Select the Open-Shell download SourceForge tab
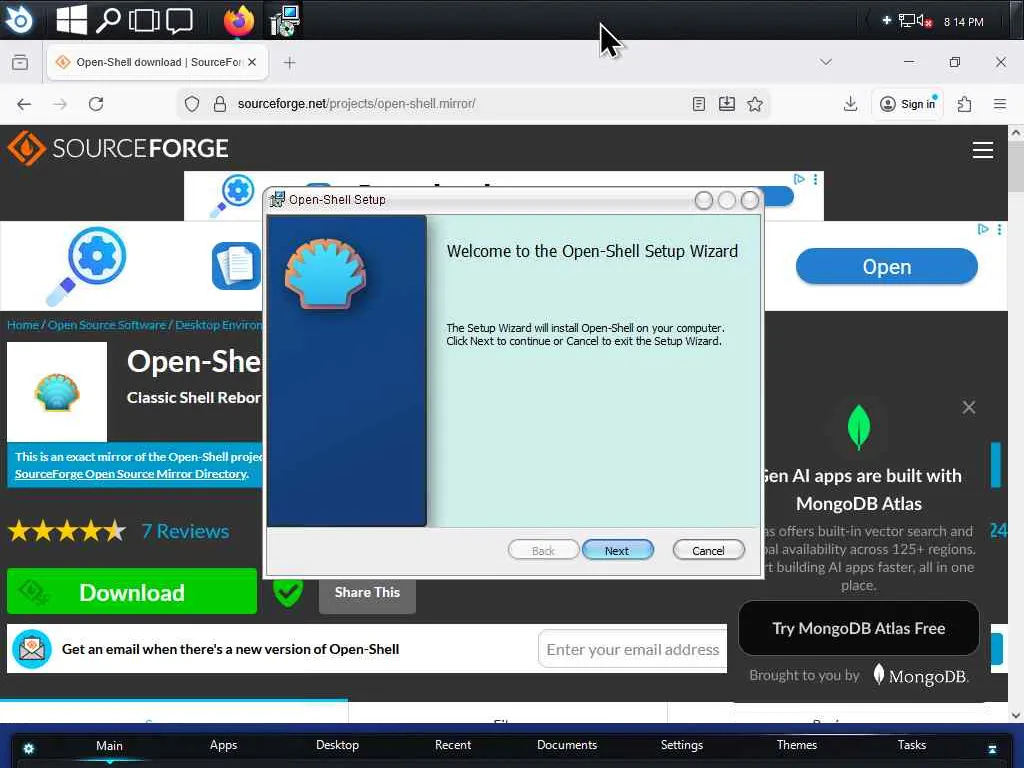This screenshot has width=1024, height=768. 157,62
